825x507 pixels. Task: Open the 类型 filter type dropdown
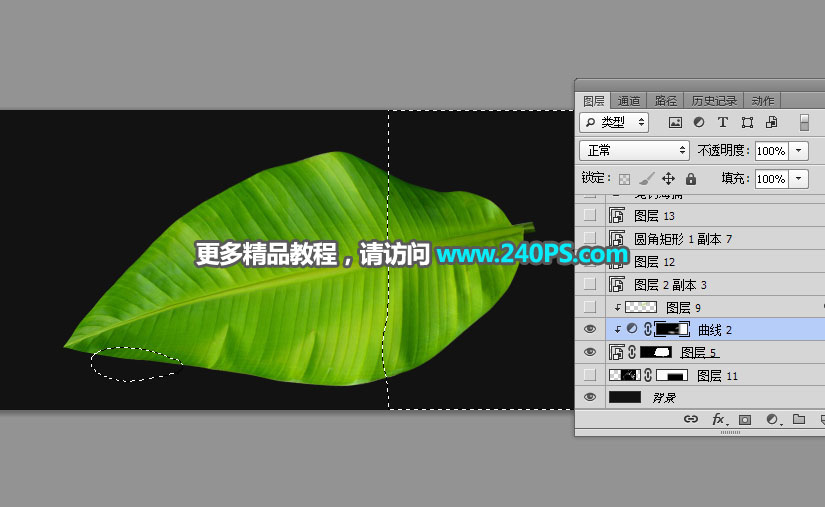(x=614, y=123)
